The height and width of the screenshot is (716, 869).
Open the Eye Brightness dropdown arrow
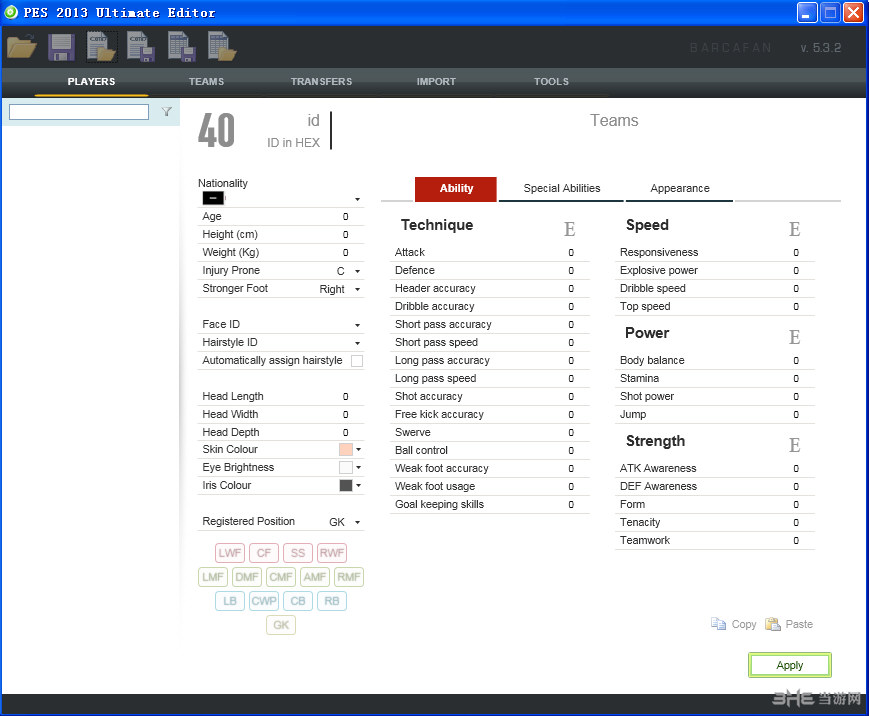(359, 467)
